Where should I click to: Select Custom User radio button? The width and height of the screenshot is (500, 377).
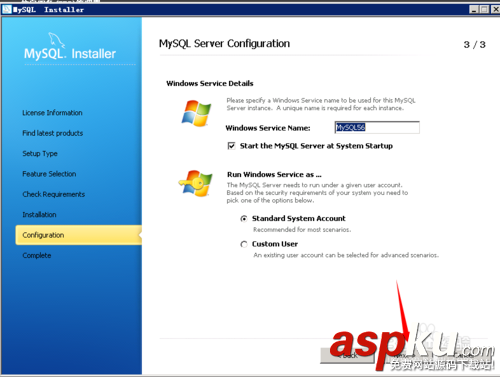[244, 244]
